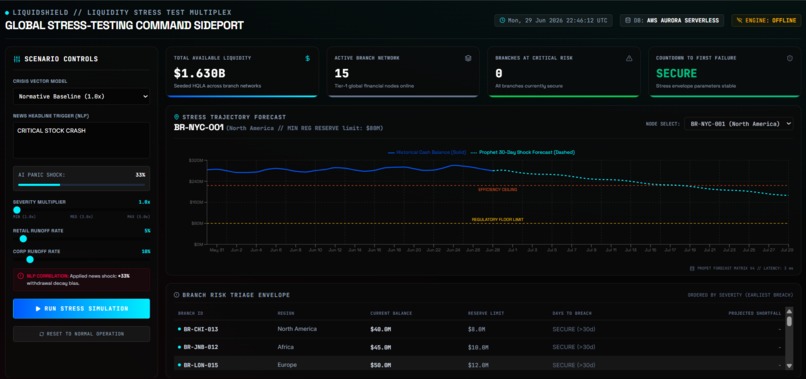Click the green SECURE countdown status
This screenshot has width=806, height=379.
[676, 74]
